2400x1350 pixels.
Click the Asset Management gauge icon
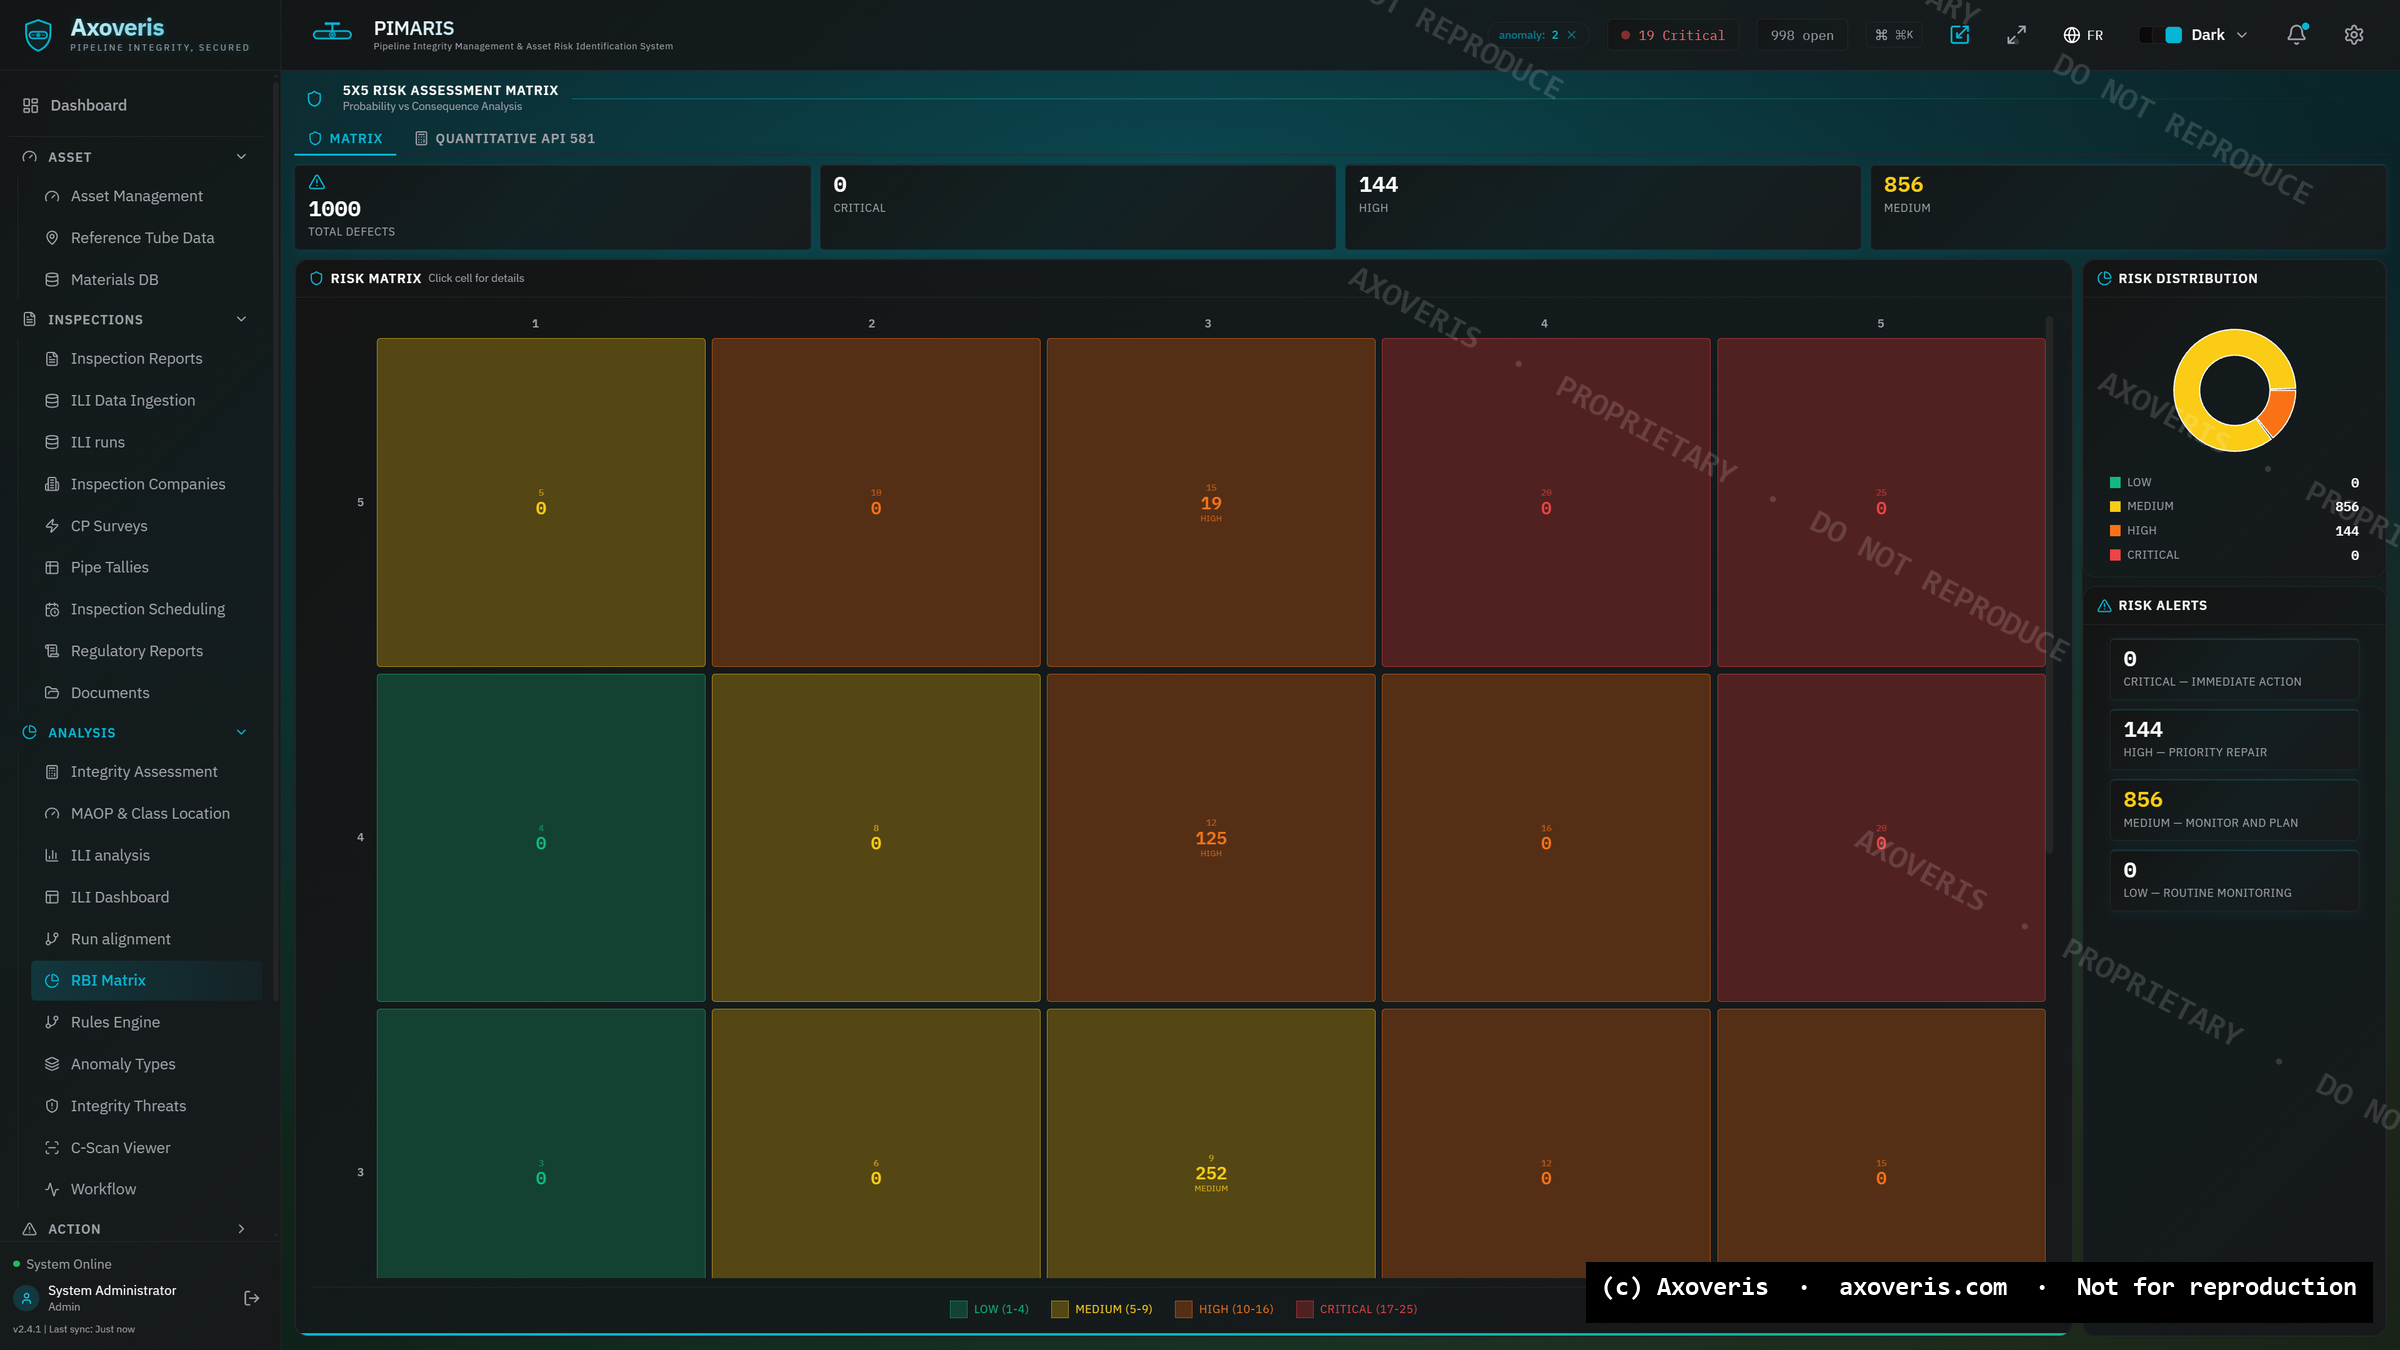pyautogui.click(x=52, y=196)
